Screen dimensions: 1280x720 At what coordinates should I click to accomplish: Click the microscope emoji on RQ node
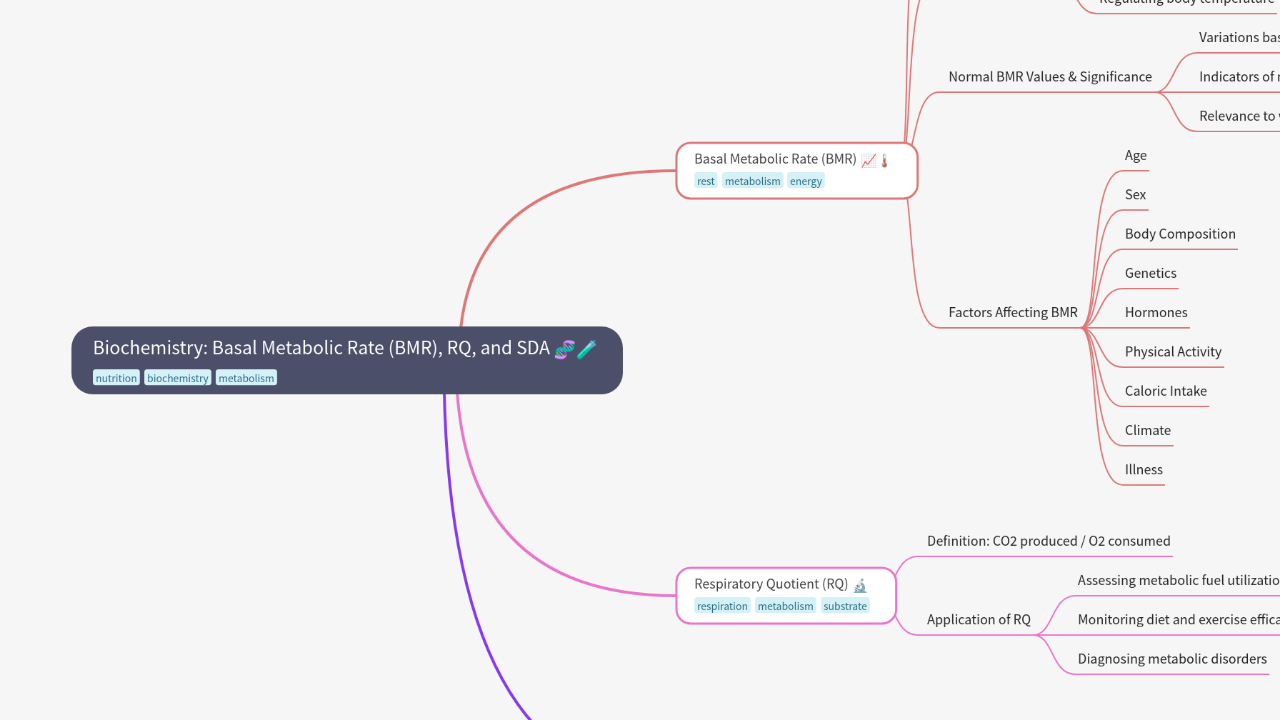click(x=859, y=585)
